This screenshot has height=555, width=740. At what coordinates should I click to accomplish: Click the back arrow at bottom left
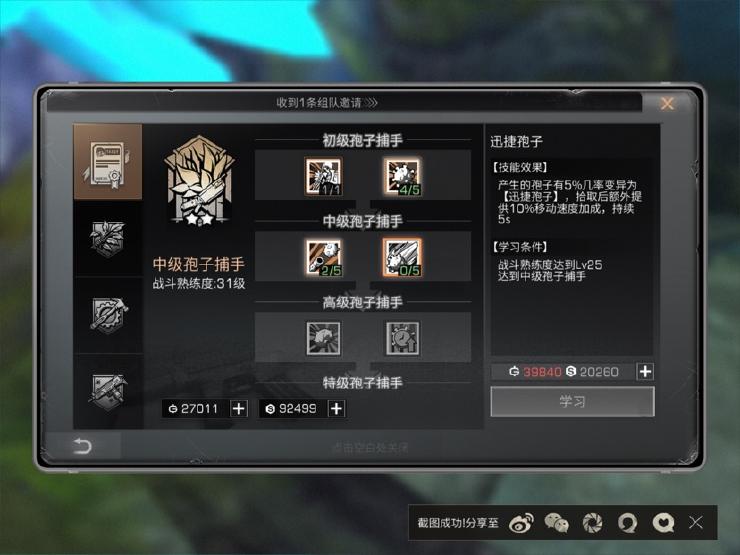click(x=82, y=446)
